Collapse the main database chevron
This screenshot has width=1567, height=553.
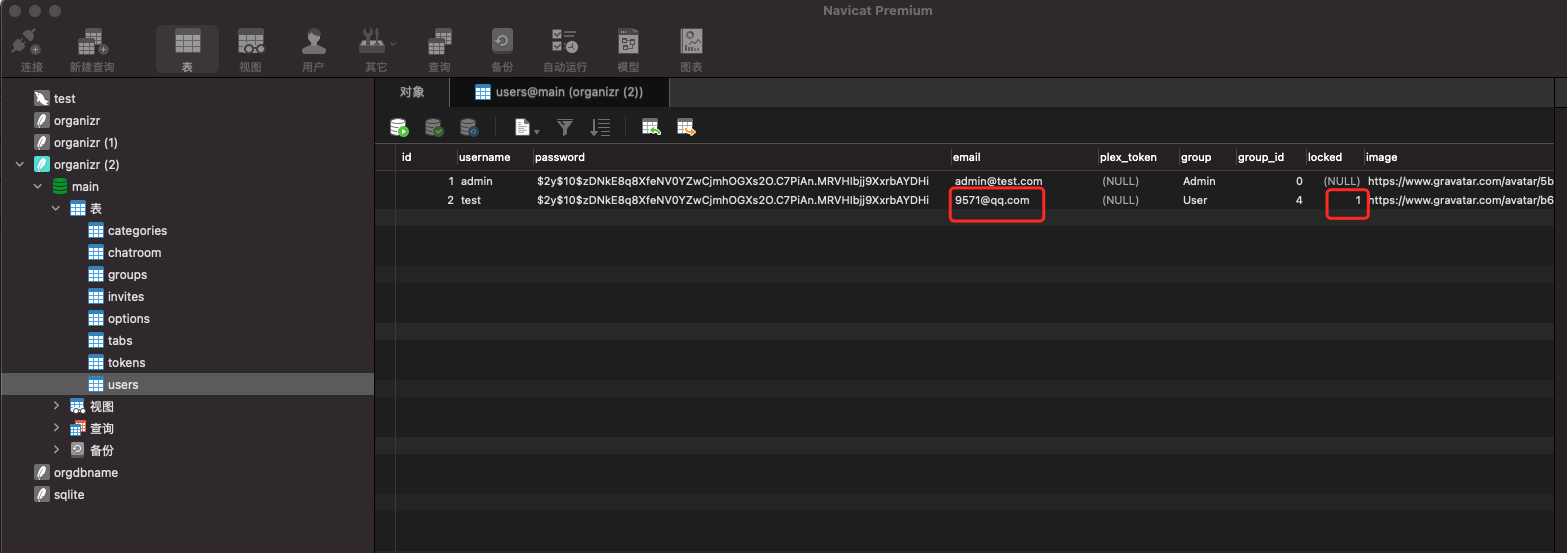tap(37, 187)
